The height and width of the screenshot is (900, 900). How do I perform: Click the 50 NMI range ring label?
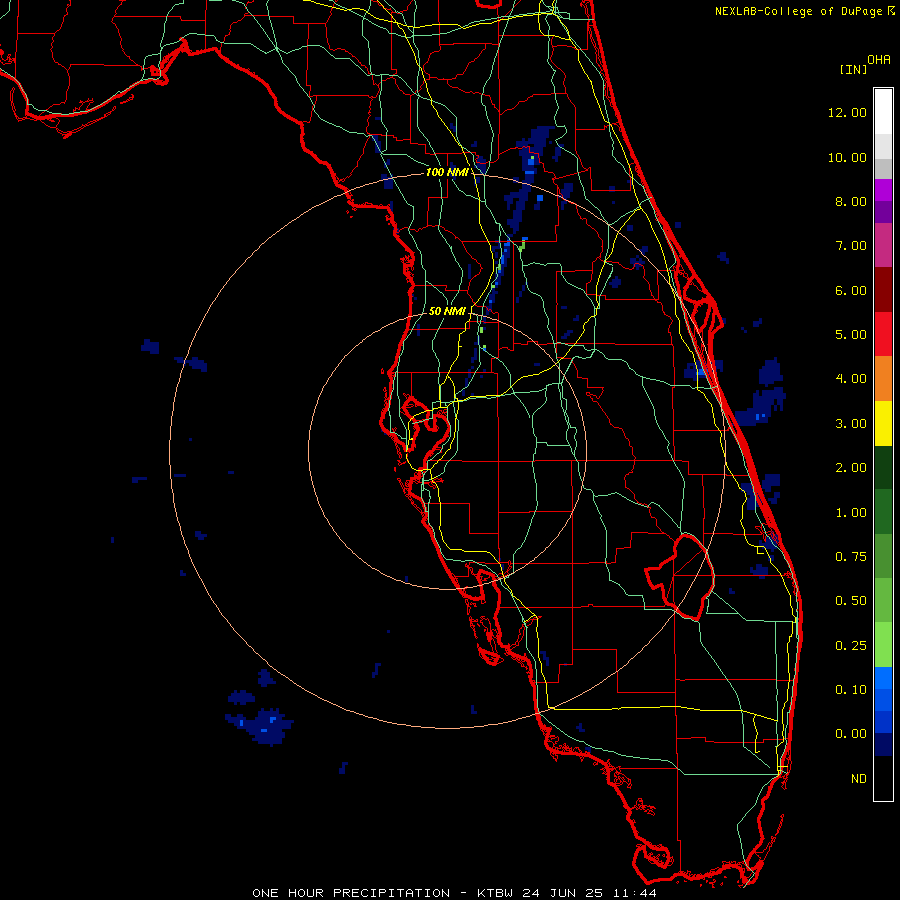(447, 311)
